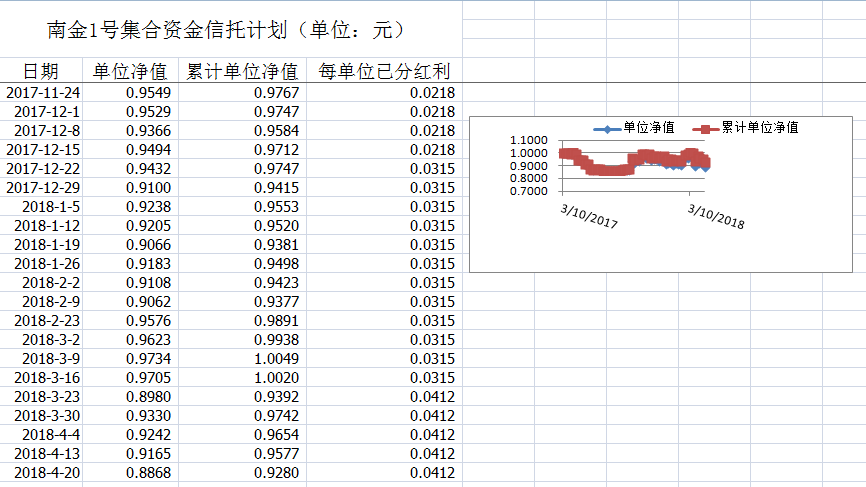Screen dimensions: 866x487
Task: Select the date cell 2017-11-24
Action: point(43,93)
